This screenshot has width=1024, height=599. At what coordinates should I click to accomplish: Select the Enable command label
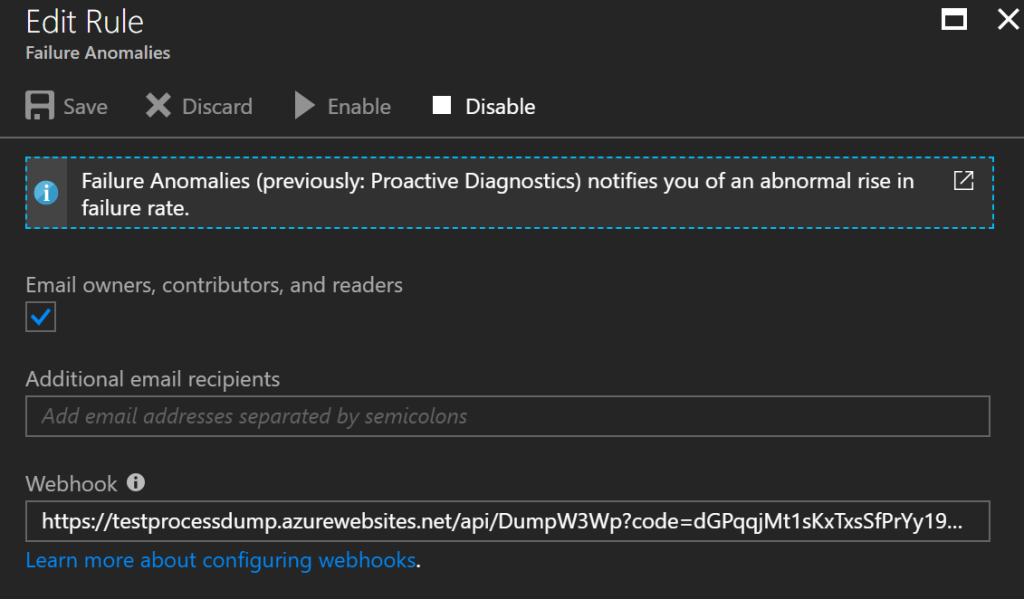coord(360,106)
